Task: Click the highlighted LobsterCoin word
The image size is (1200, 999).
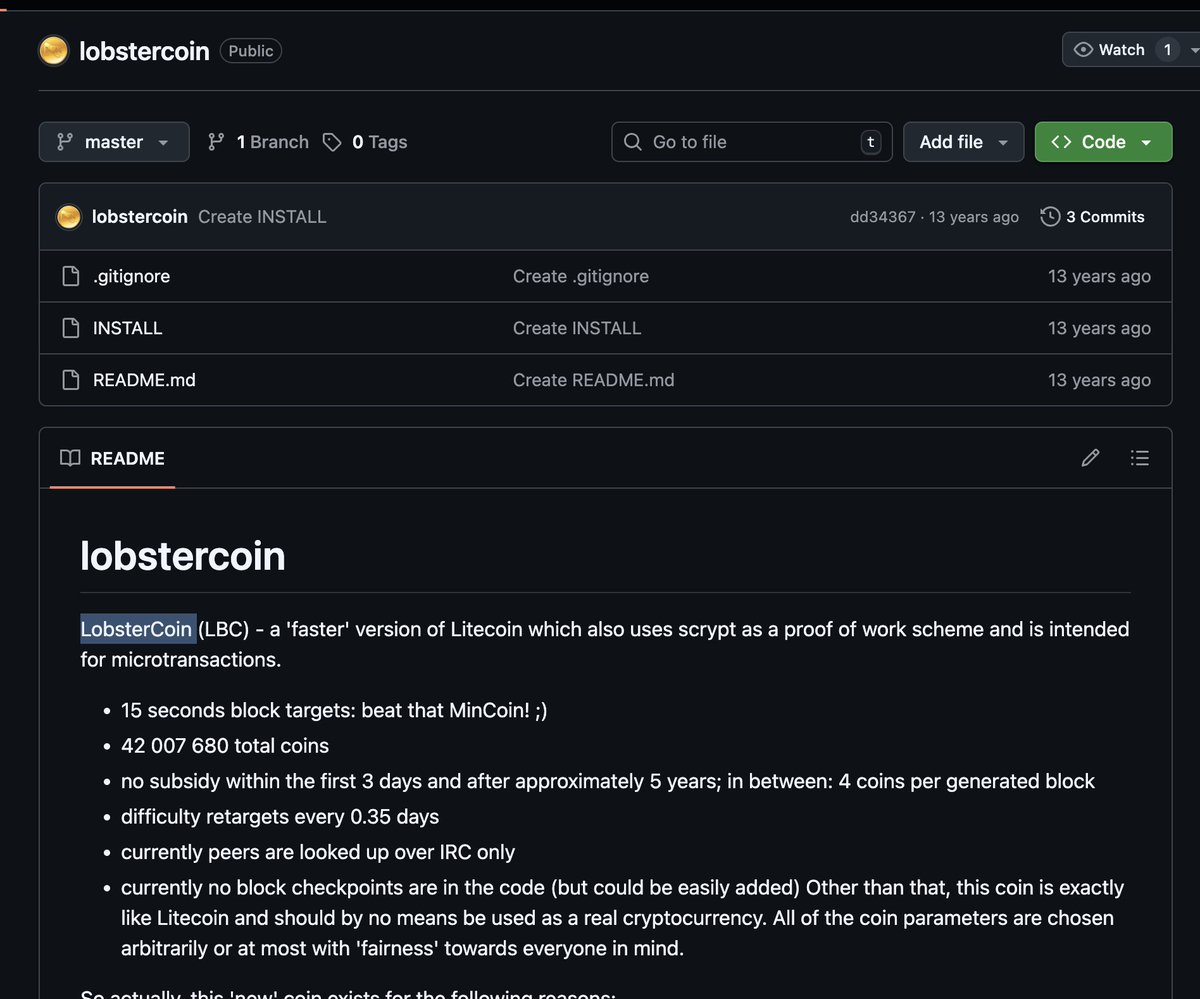Action: pos(137,629)
